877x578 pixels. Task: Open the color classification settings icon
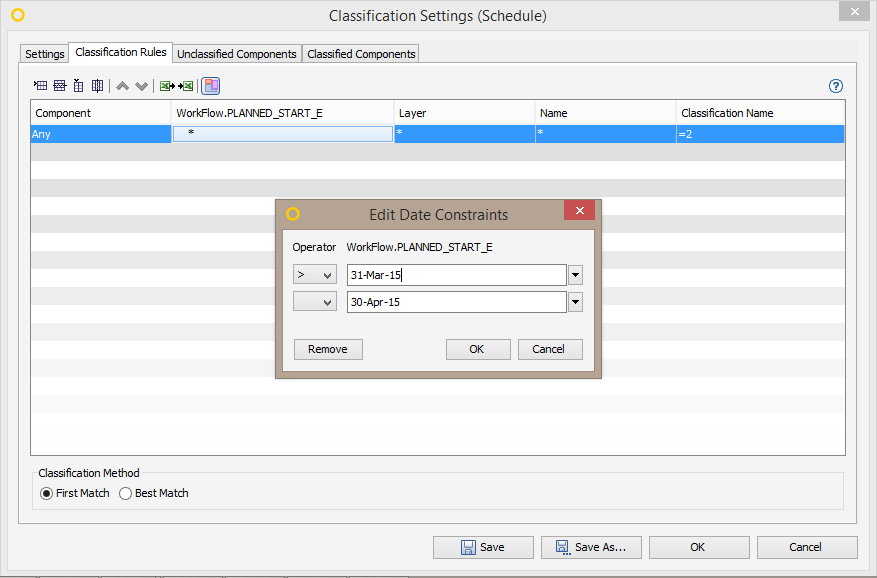[210, 85]
